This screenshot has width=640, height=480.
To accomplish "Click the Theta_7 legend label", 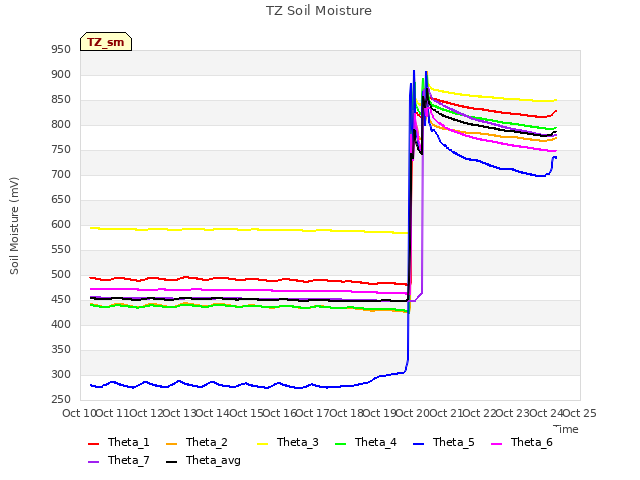I will coord(129,460).
